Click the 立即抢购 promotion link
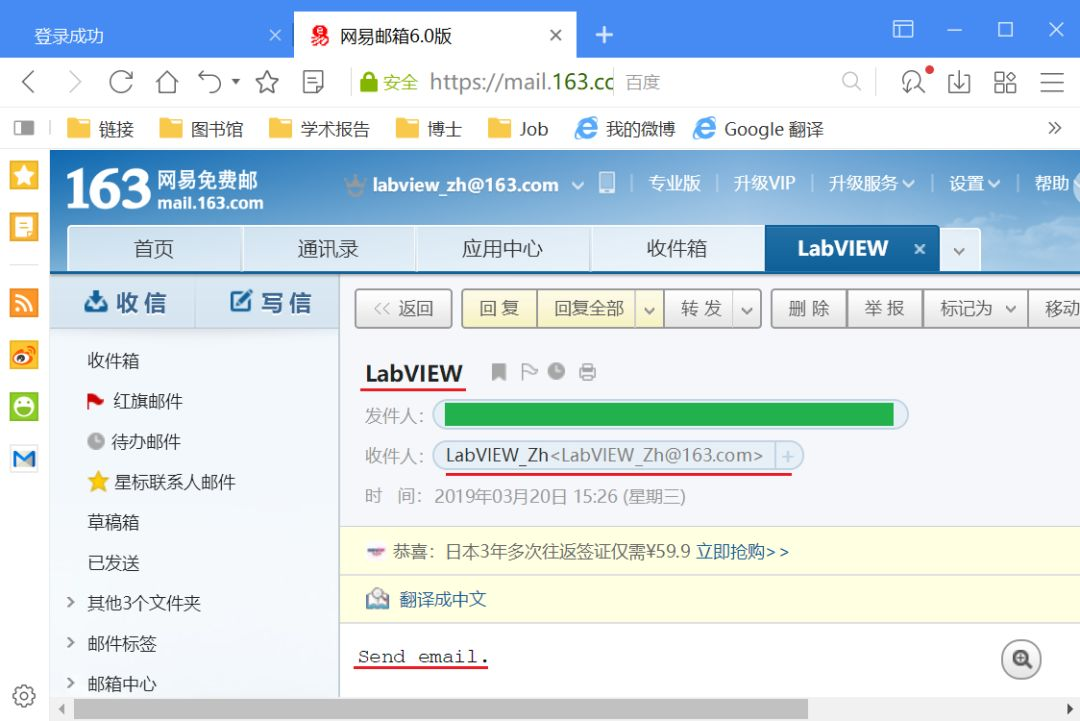 [742, 552]
